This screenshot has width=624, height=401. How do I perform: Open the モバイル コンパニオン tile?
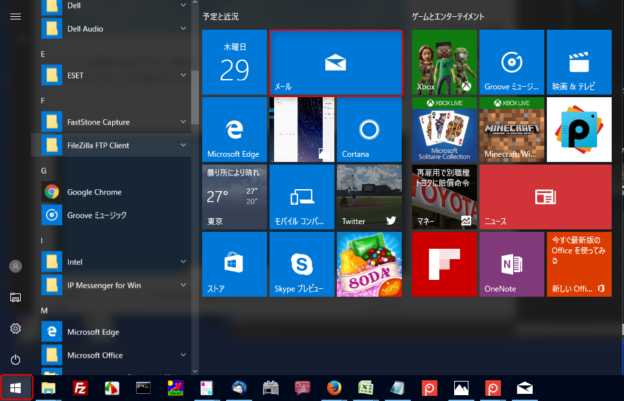pos(302,197)
